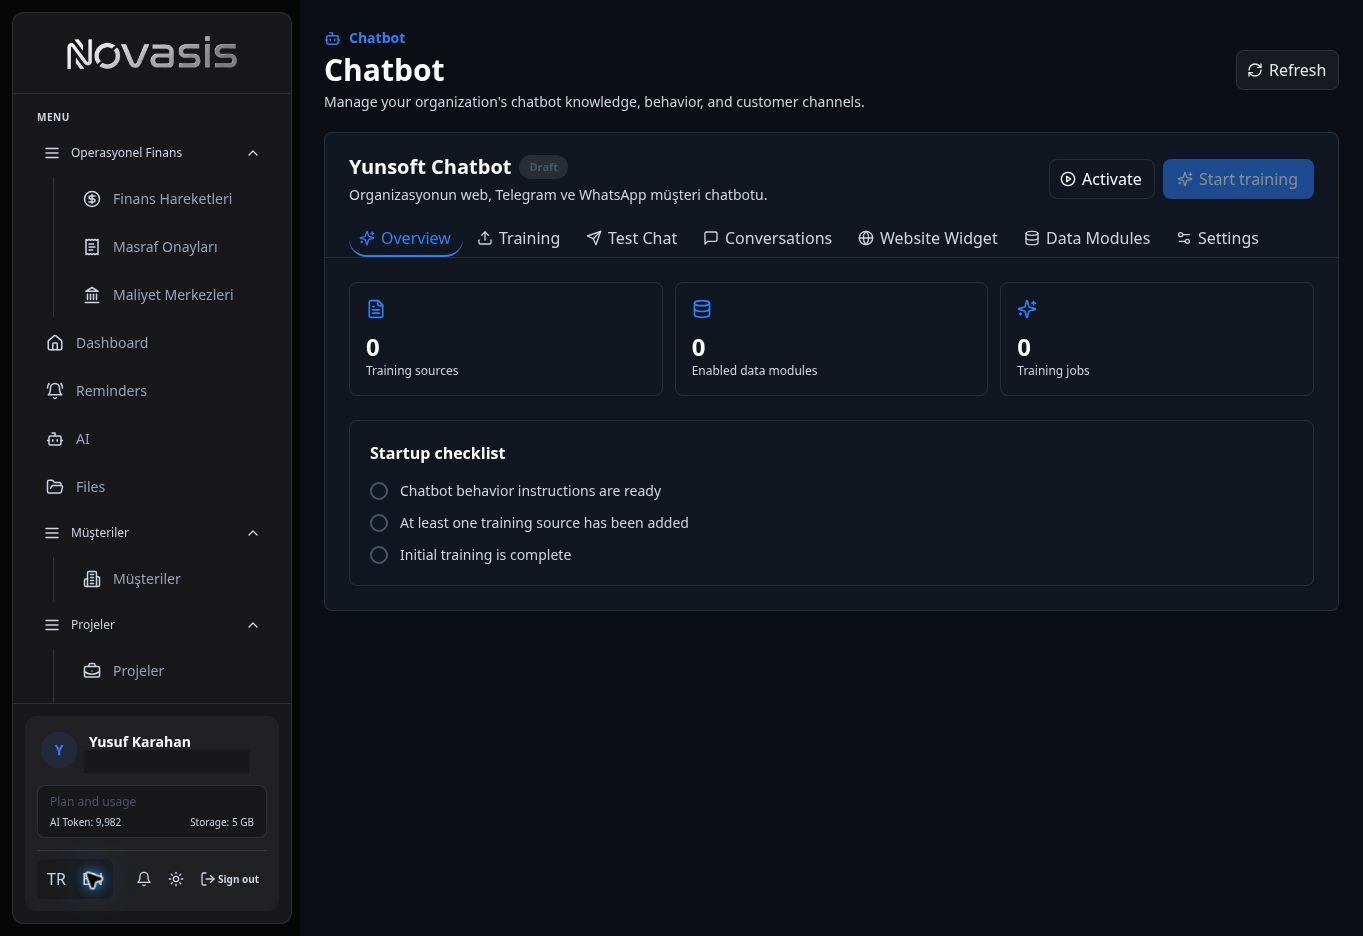Open notifications bell in user panel
Image resolution: width=1363 pixels, height=936 pixels.
pos(144,879)
